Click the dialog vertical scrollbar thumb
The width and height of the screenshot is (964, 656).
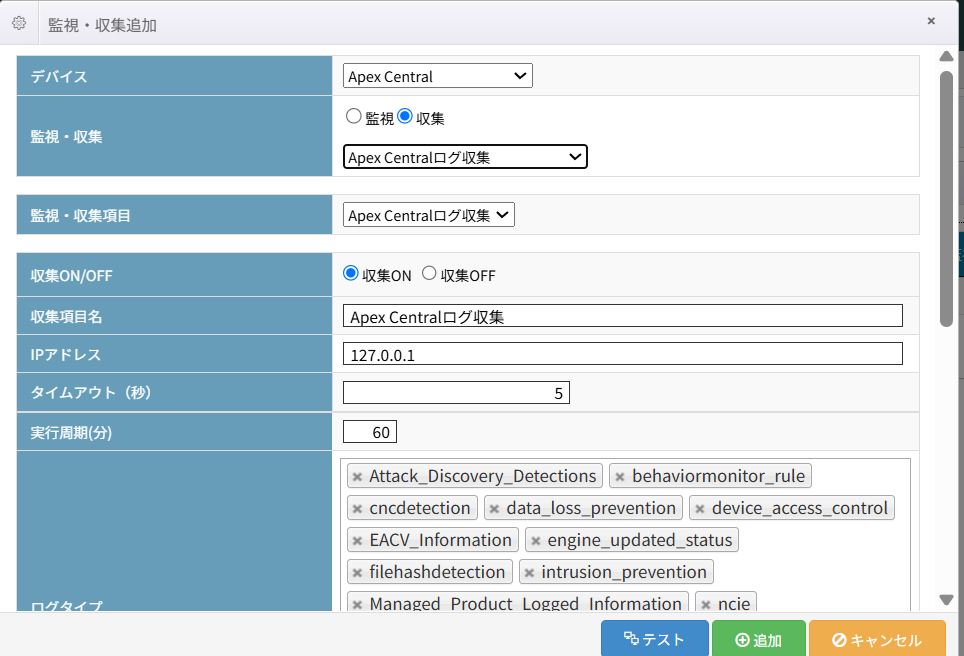(946, 199)
